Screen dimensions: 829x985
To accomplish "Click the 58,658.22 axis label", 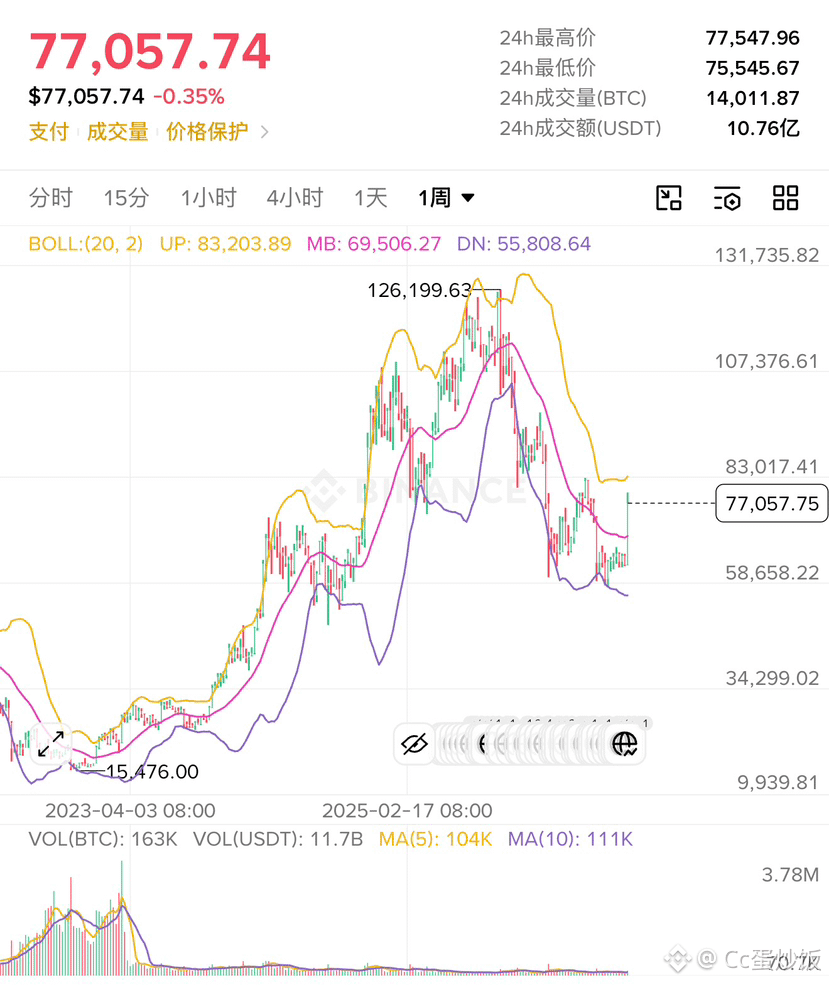I will pyautogui.click(x=772, y=573).
